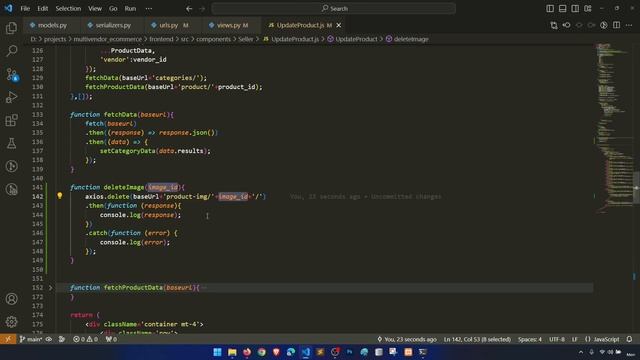This screenshot has width=640, height=360.
Task: Open the Terminal icon in the taskbar
Action: pyautogui.click(x=423, y=352)
